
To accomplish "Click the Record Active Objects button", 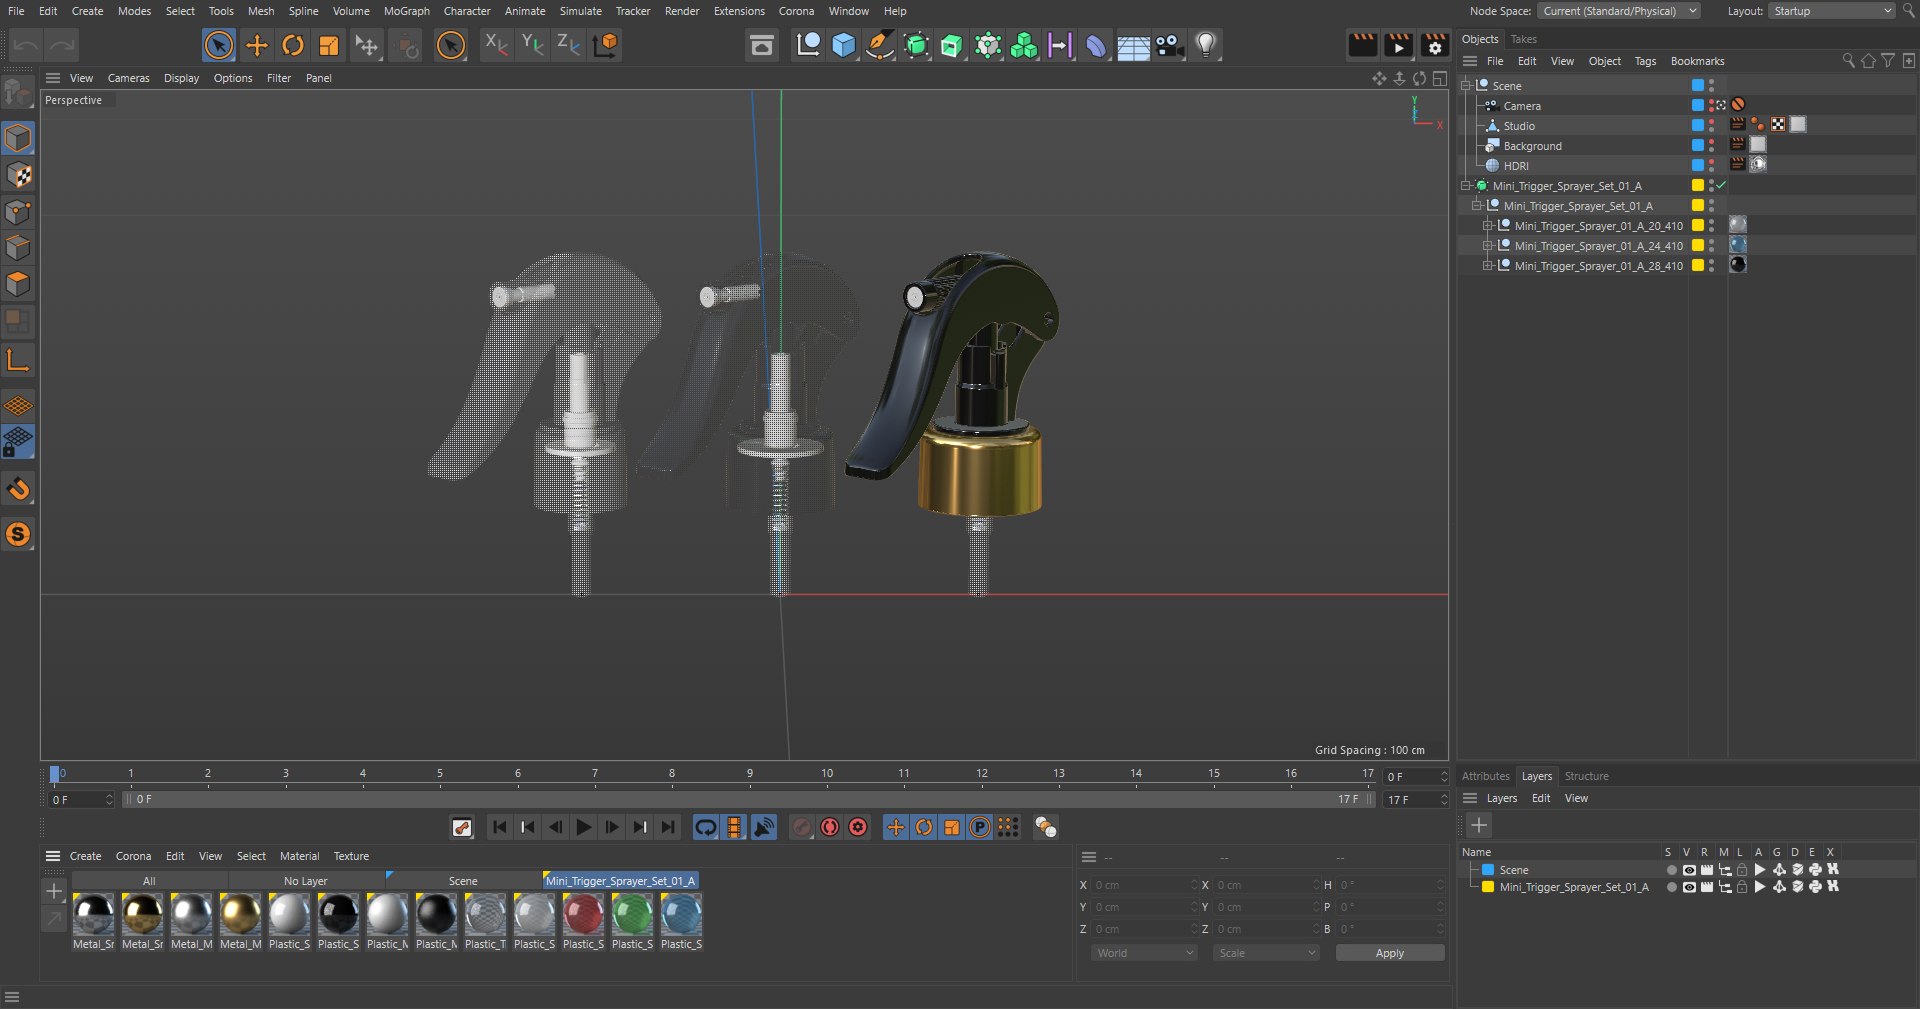I will [830, 827].
